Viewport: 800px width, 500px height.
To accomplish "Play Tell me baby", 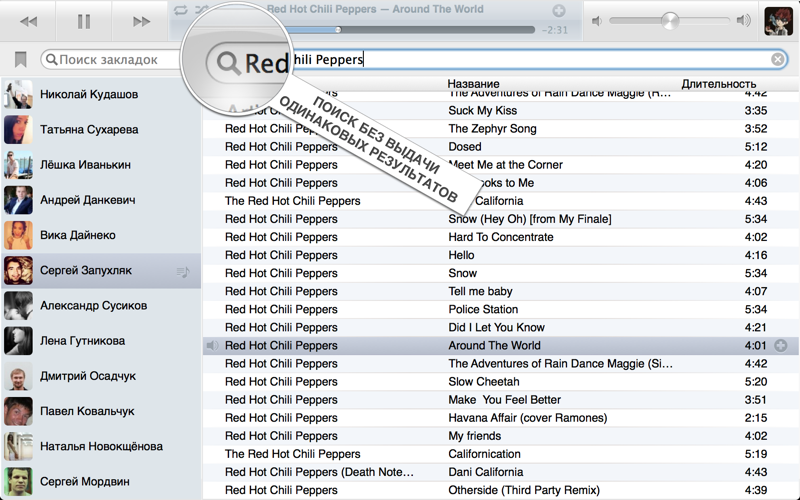I will (x=480, y=291).
